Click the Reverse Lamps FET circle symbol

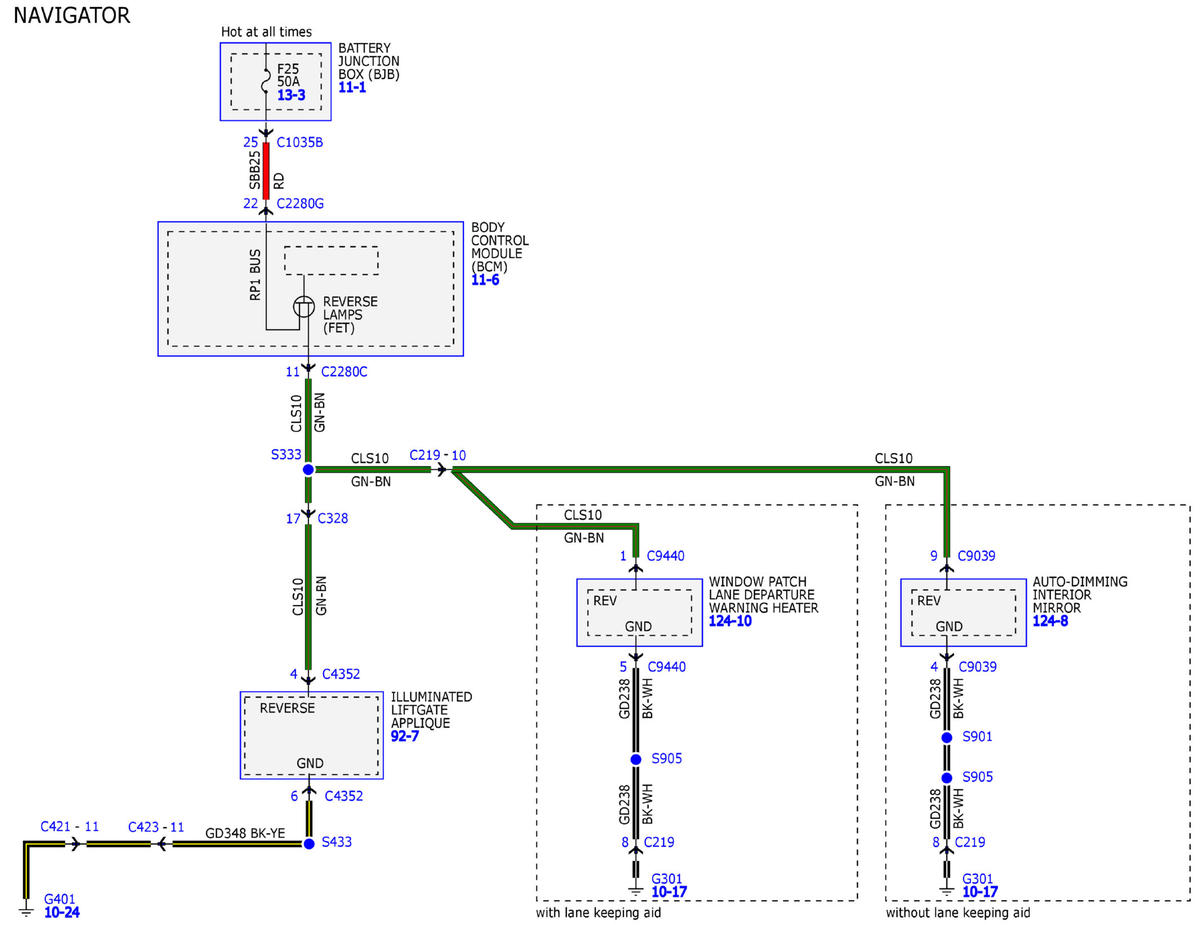point(305,308)
